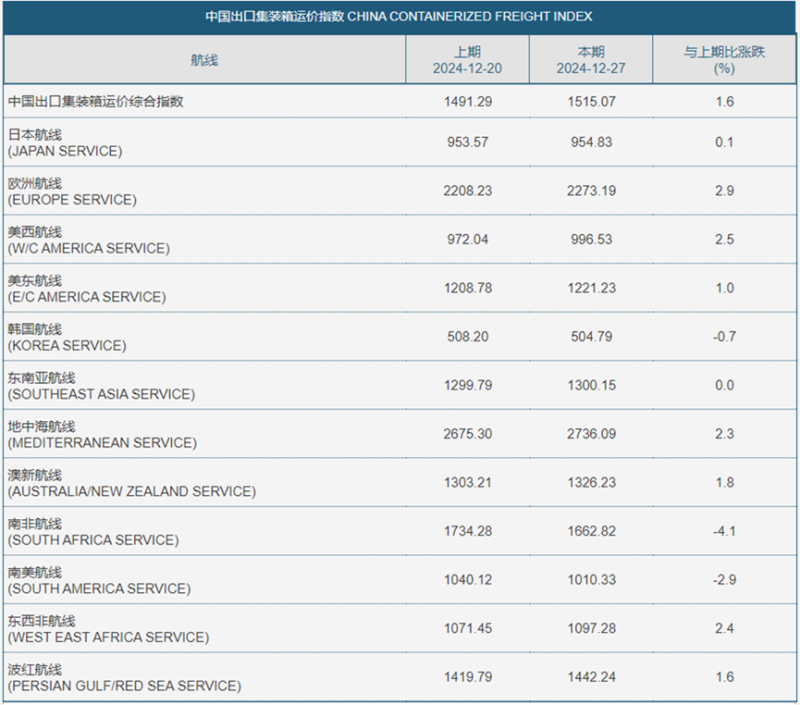Click the composite index value 1515.07

[x=590, y=101]
